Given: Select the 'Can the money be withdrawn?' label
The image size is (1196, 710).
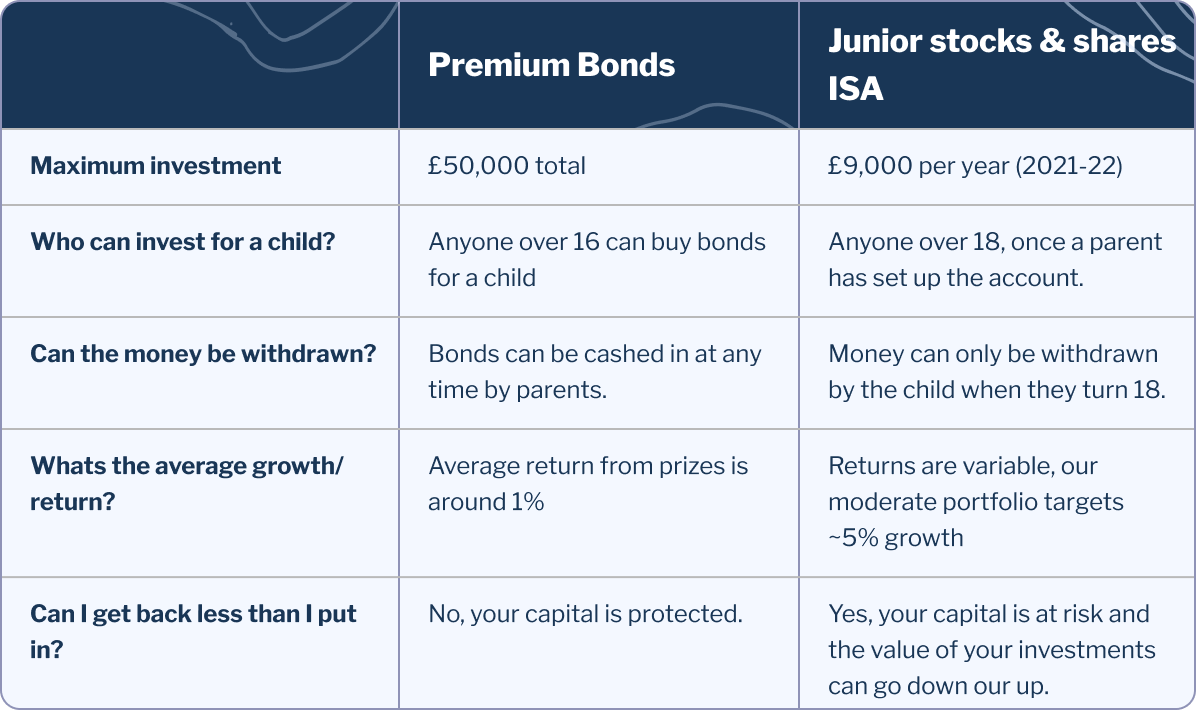Looking at the screenshot, I should (x=204, y=354).
